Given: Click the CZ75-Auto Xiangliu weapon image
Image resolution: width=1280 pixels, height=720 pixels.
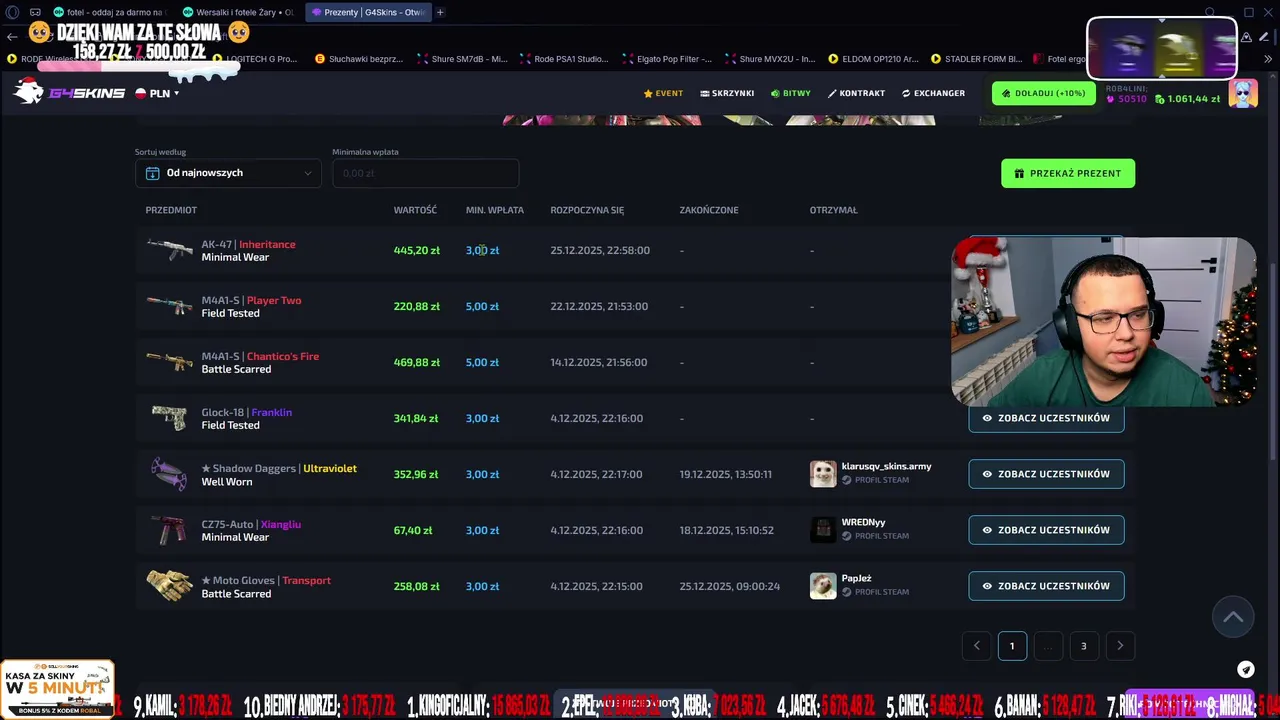Looking at the screenshot, I should [x=169, y=530].
